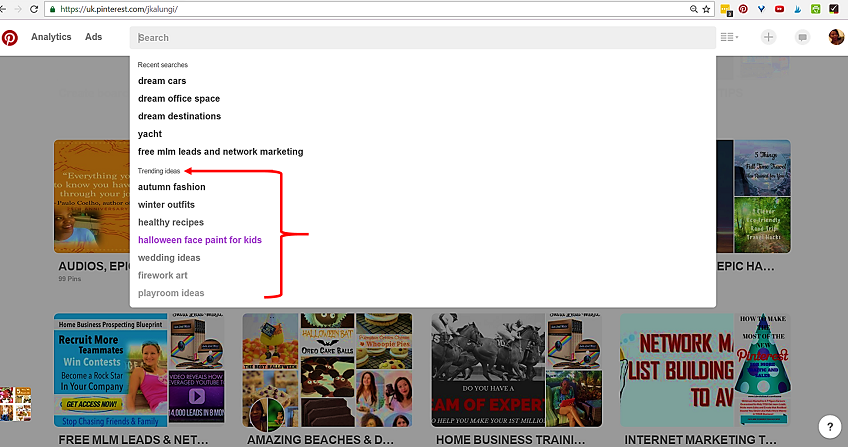Click the small collage thumbnail at the left edge

tap(15, 404)
